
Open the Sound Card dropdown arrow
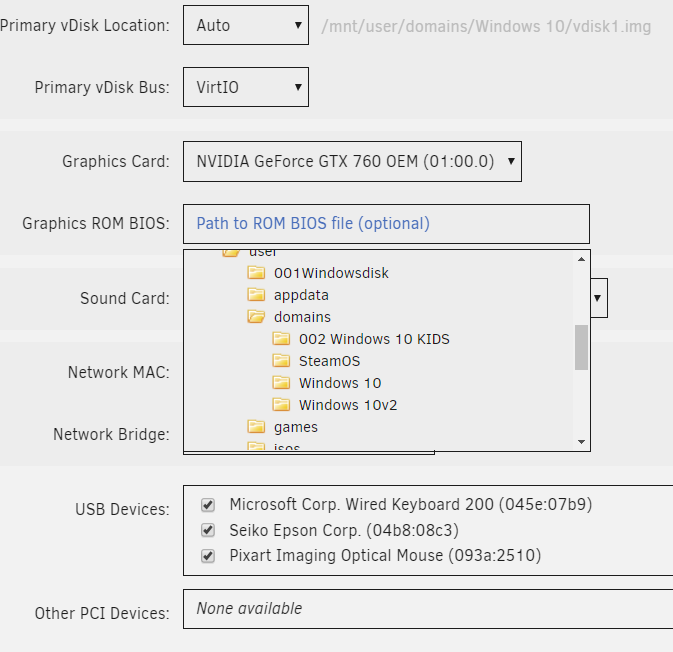[597, 298]
